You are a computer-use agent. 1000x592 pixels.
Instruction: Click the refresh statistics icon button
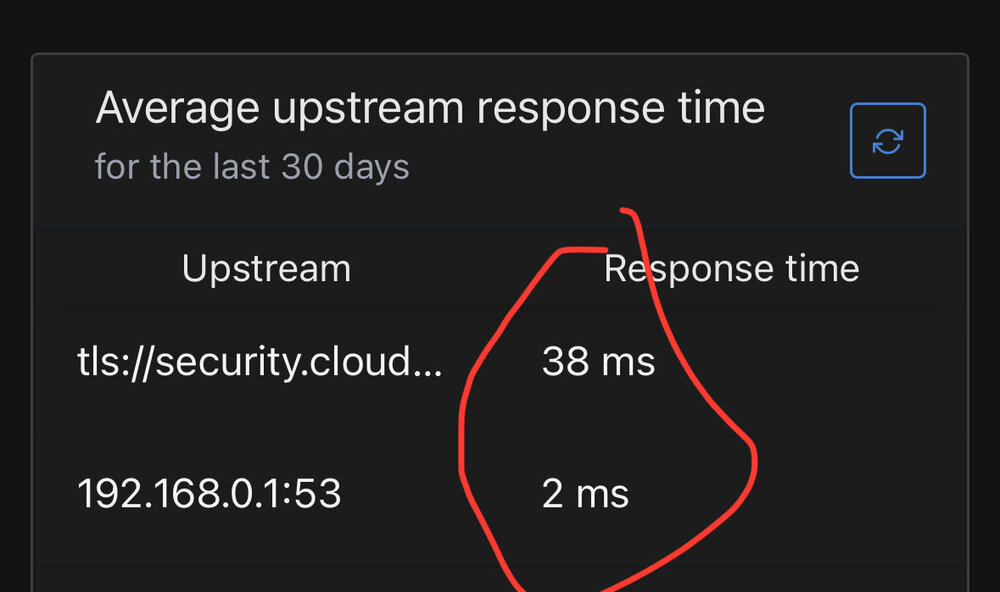click(x=888, y=140)
